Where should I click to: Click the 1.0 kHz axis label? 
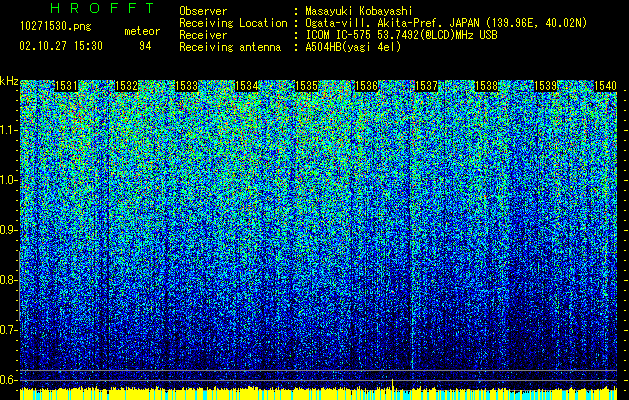coord(8,180)
